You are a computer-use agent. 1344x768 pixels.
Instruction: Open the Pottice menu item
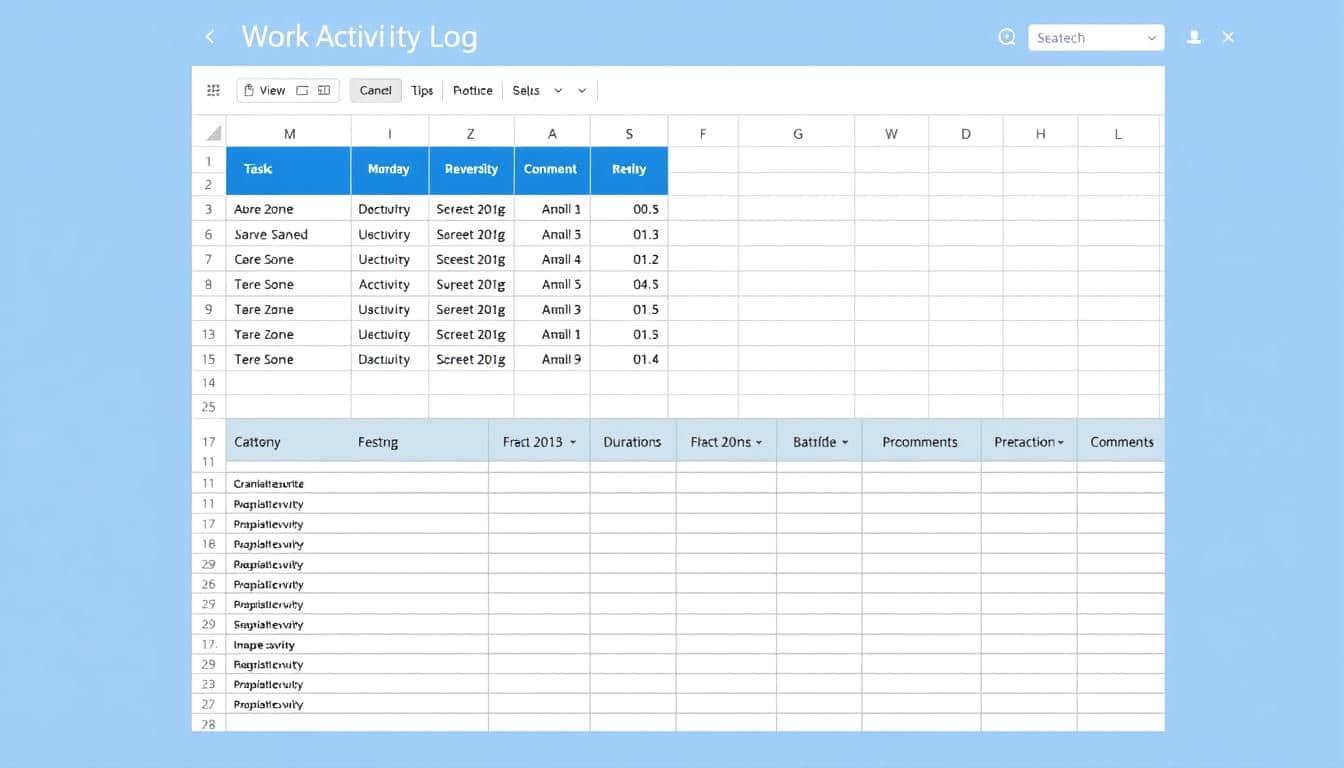[x=472, y=90]
